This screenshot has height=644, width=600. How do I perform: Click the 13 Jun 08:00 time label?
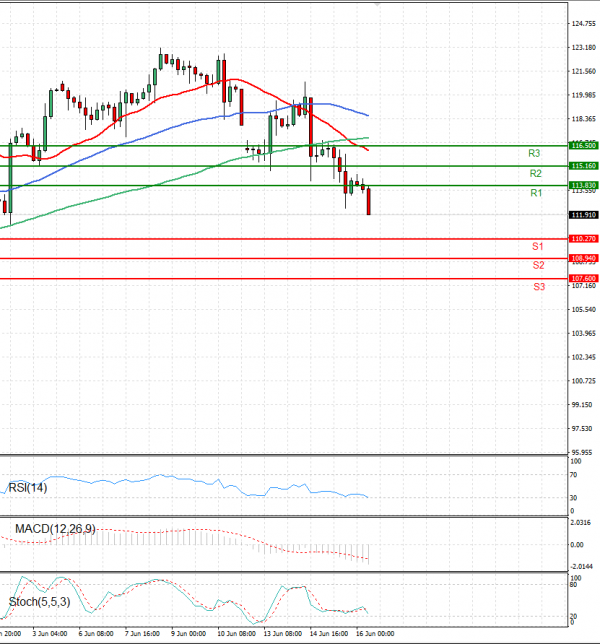tap(283, 634)
